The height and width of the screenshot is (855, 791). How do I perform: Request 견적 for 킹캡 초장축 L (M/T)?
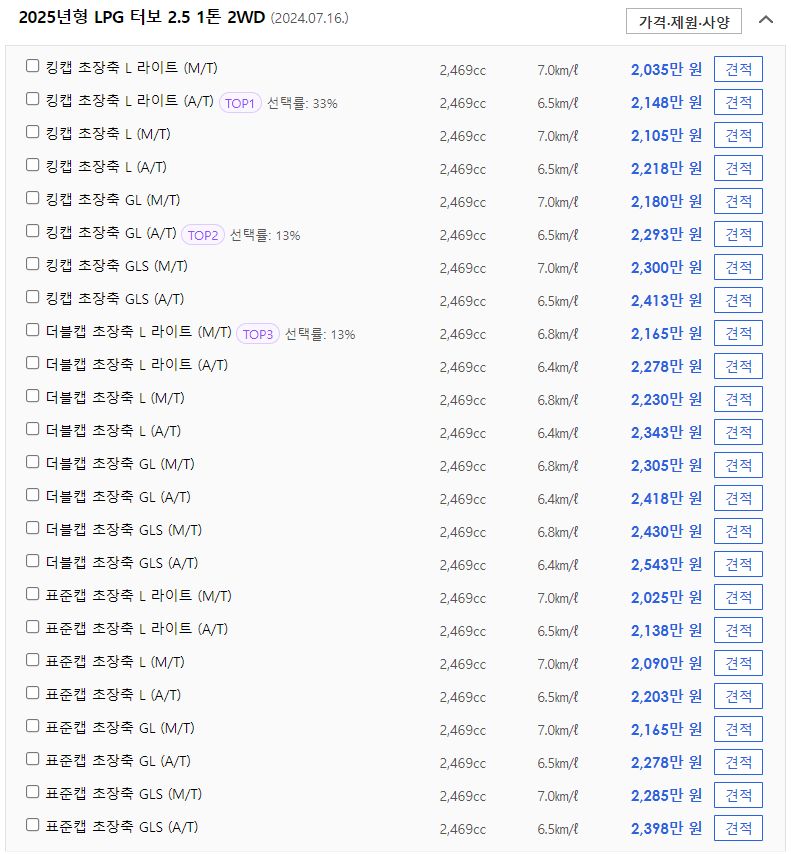click(738, 135)
